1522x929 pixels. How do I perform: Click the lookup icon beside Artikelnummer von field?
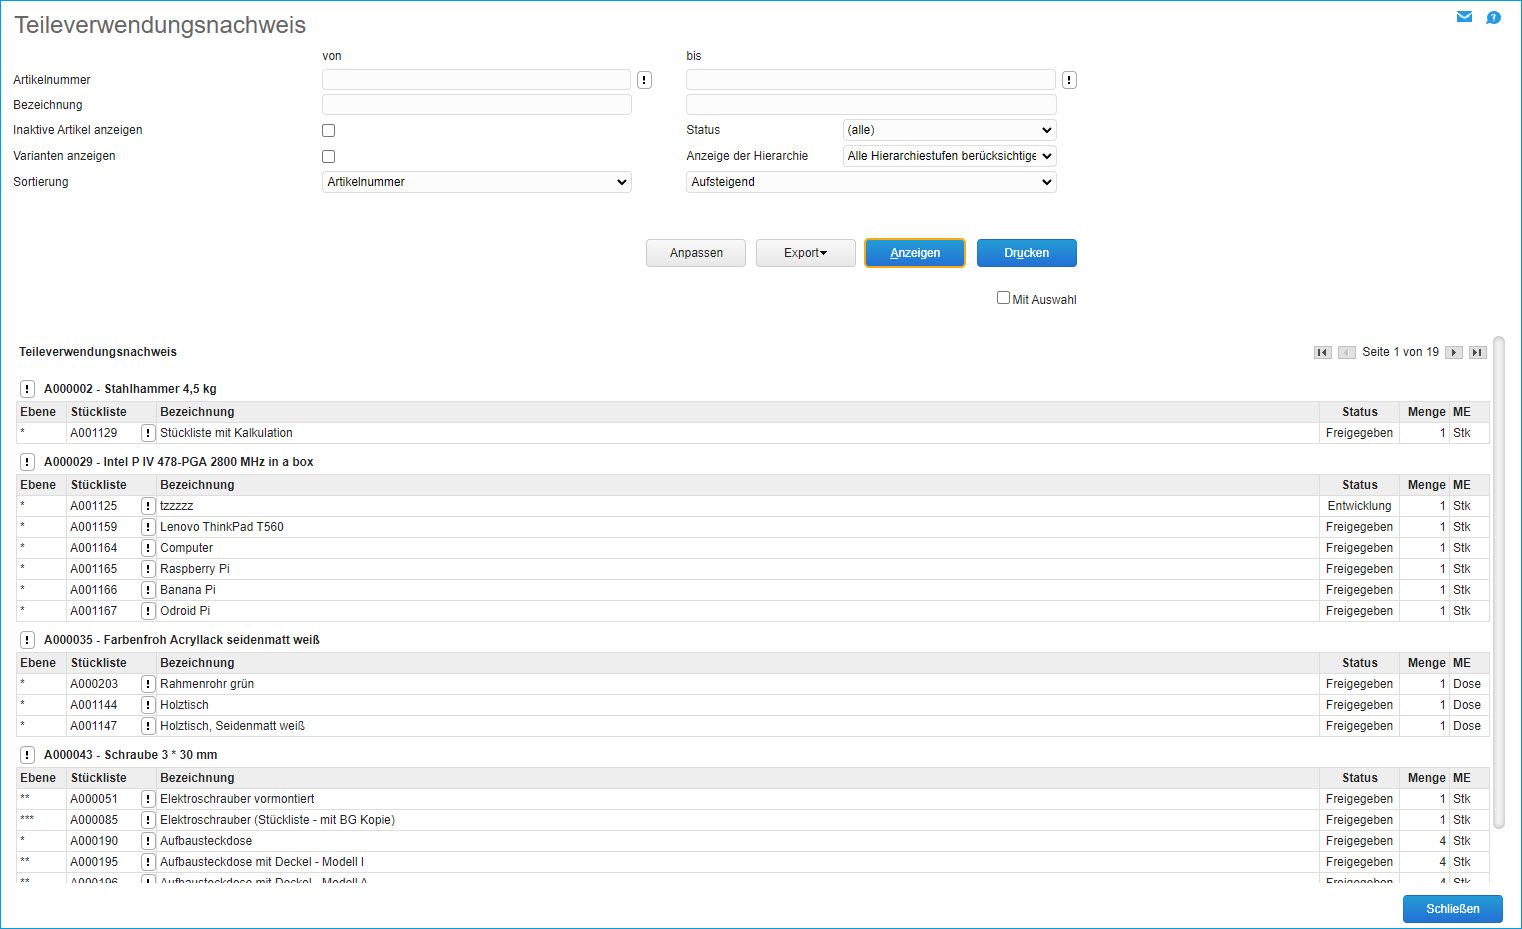pyautogui.click(x=645, y=80)
